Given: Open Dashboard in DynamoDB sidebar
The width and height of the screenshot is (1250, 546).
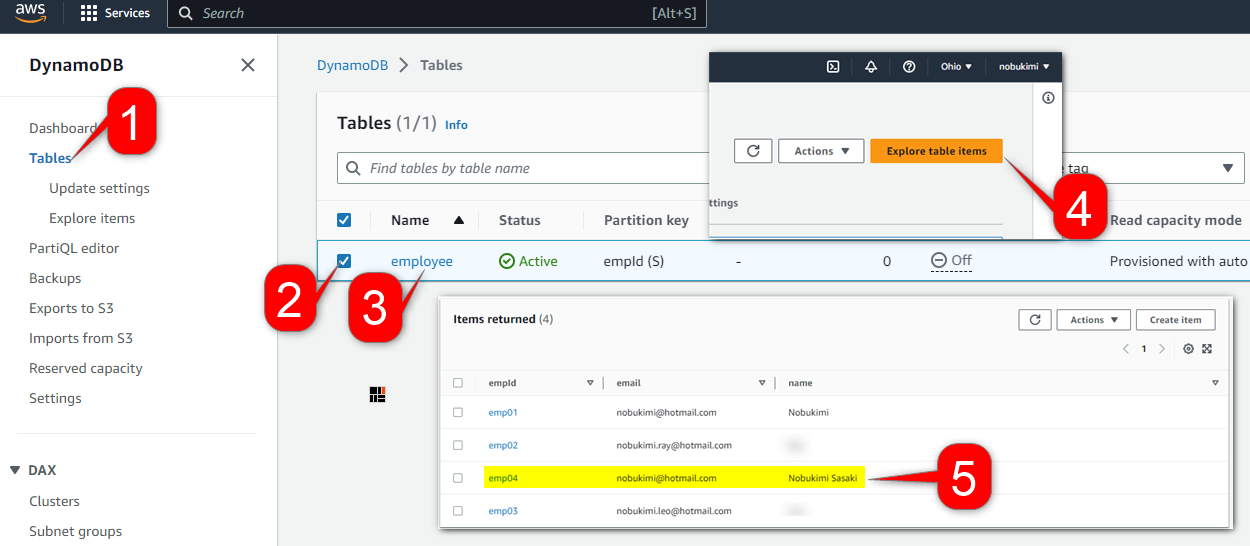Looking at the screenshot, I should pos(62,128).
